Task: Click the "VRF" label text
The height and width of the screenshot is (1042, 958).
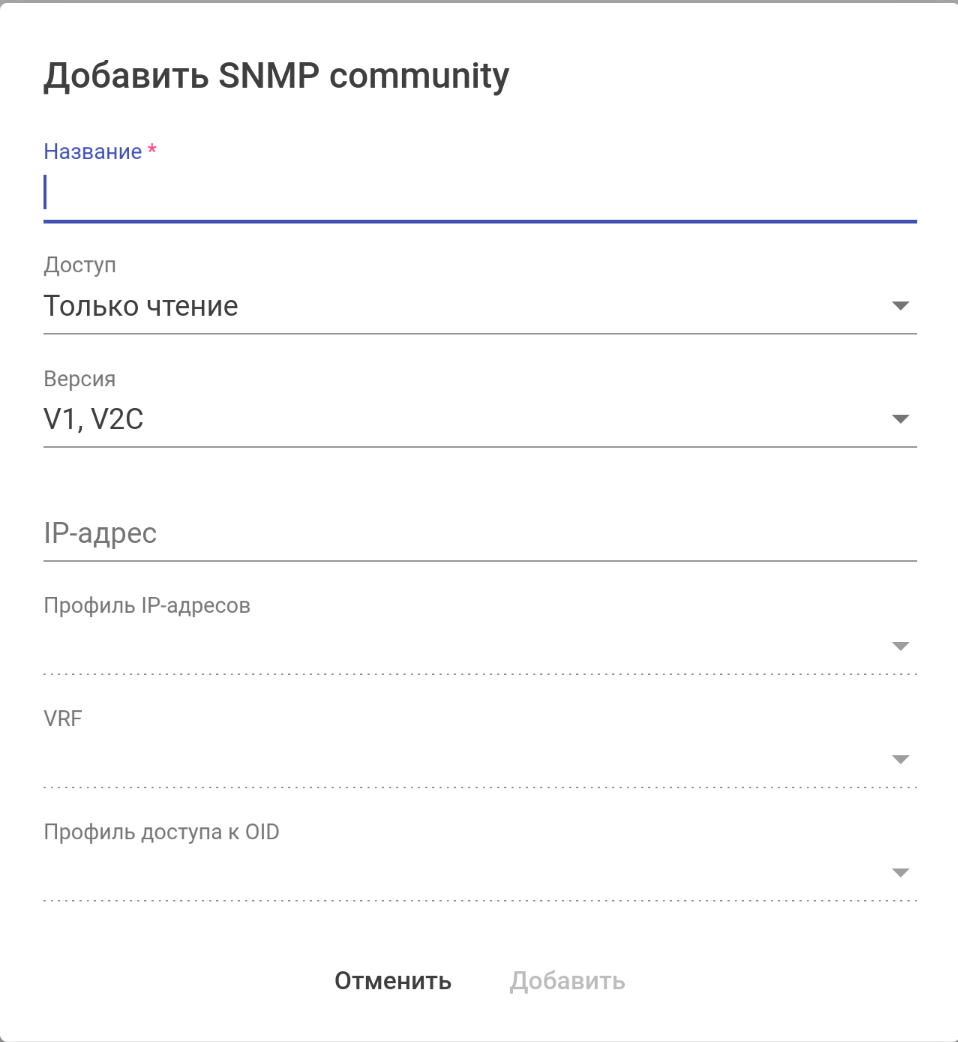Action: pyautogui.click(x=63, y=719)
